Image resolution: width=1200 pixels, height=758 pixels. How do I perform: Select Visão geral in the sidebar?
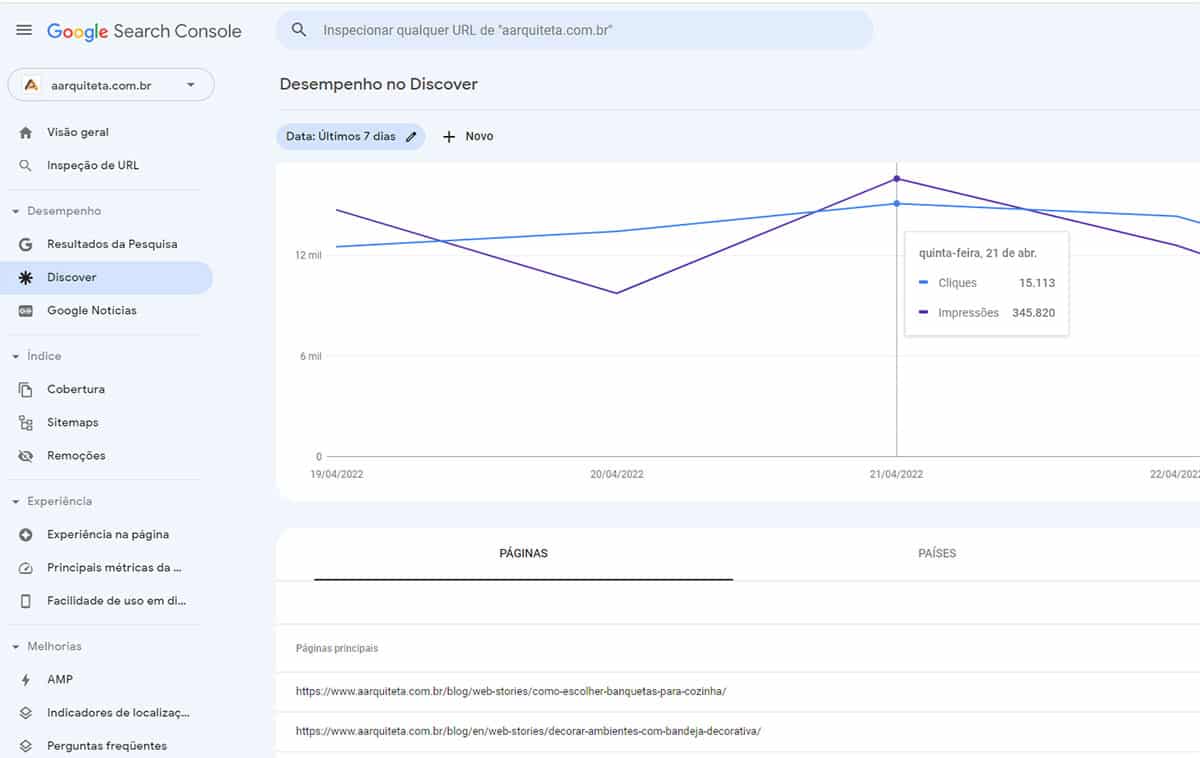tap(79, 131)
